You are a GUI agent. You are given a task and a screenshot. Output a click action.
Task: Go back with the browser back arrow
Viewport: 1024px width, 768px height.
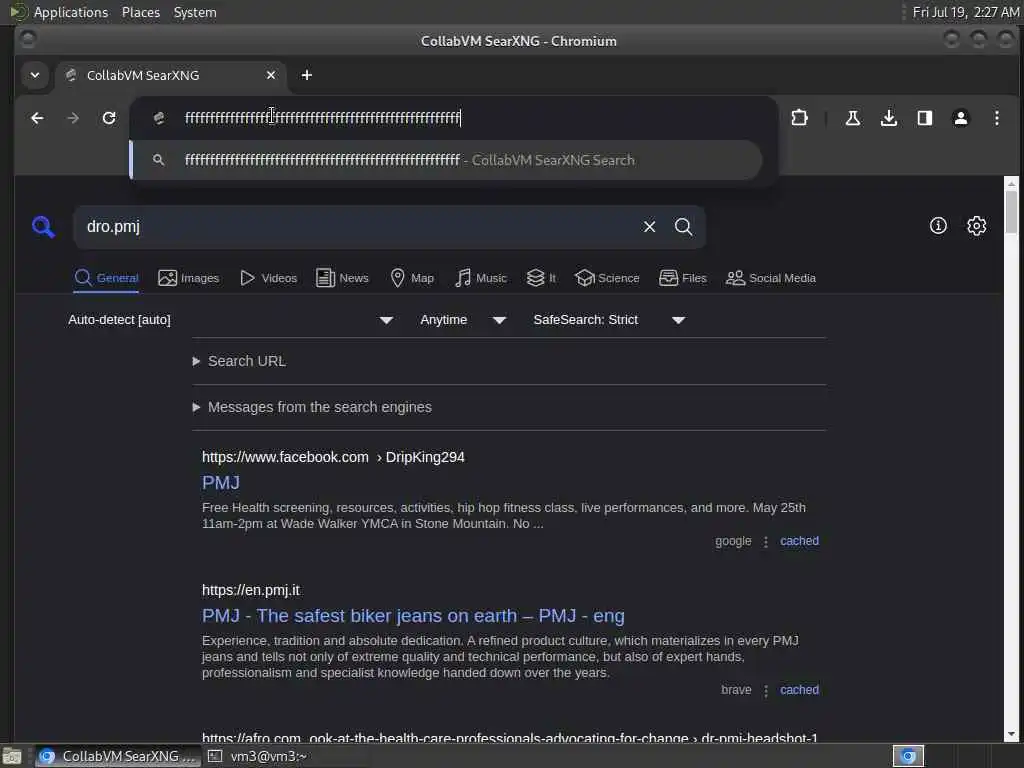tap(37, 118)
